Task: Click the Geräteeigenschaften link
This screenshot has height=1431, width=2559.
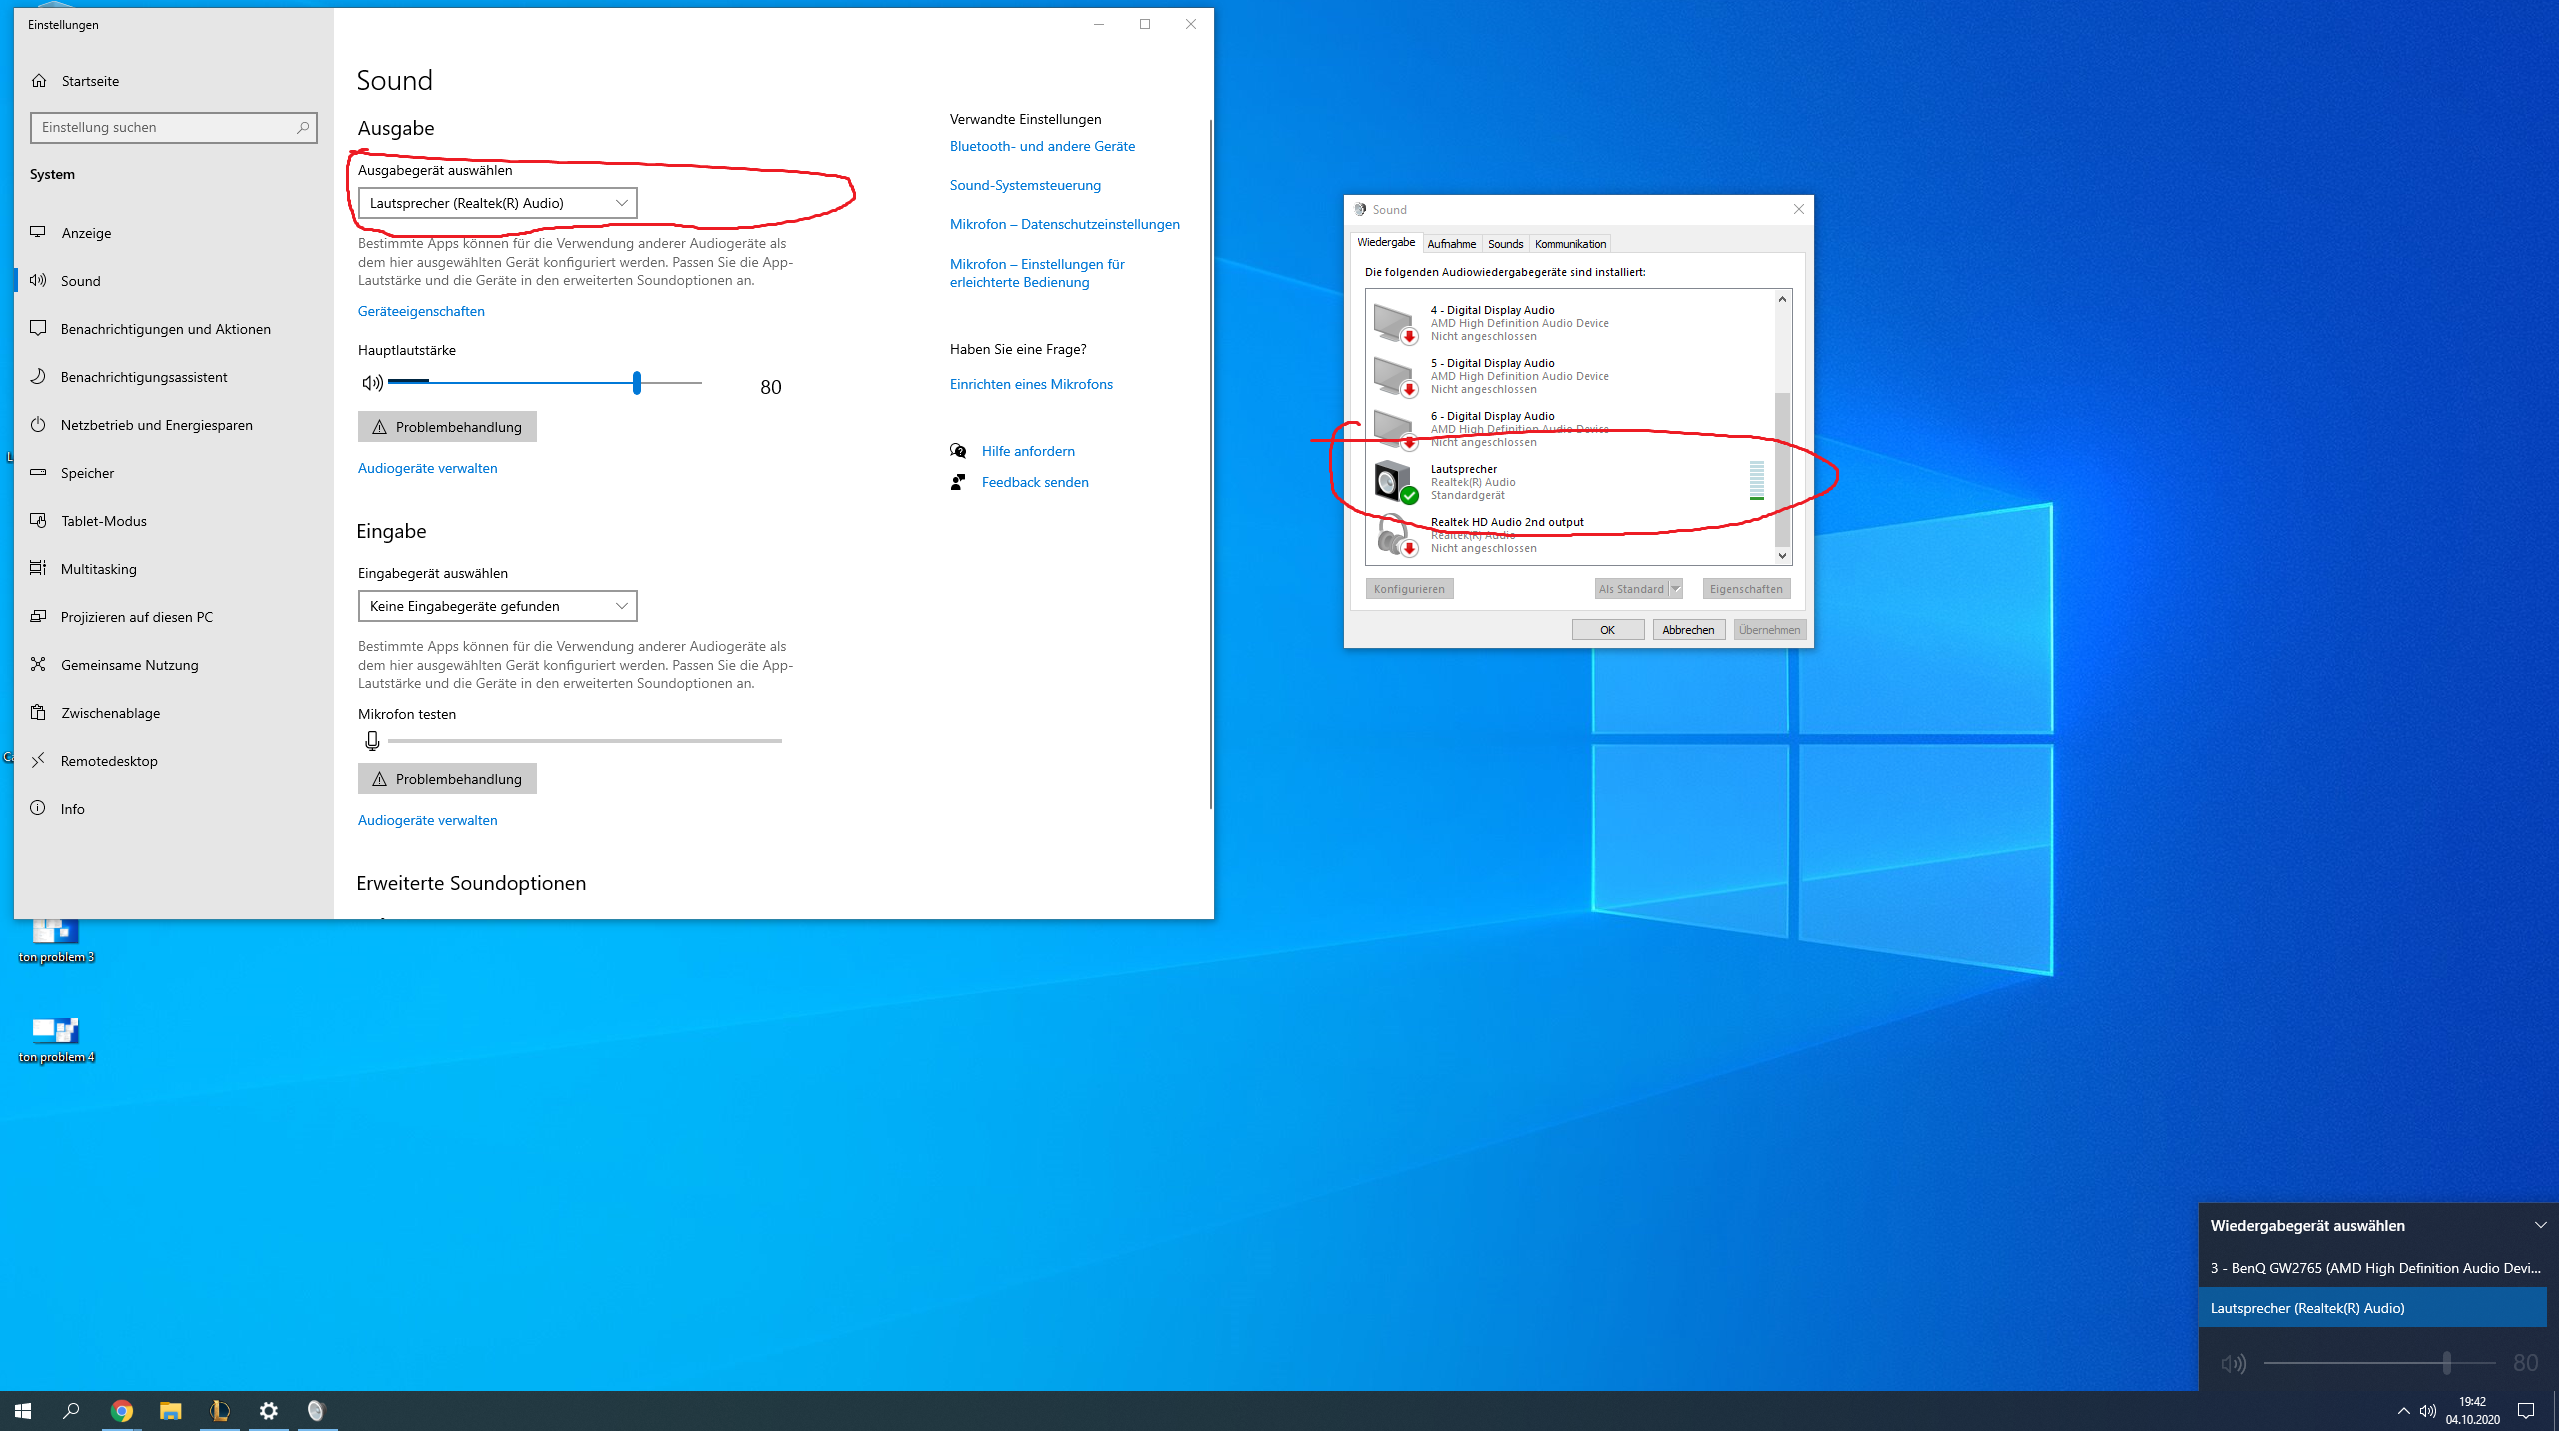Action: click(421, 312)
